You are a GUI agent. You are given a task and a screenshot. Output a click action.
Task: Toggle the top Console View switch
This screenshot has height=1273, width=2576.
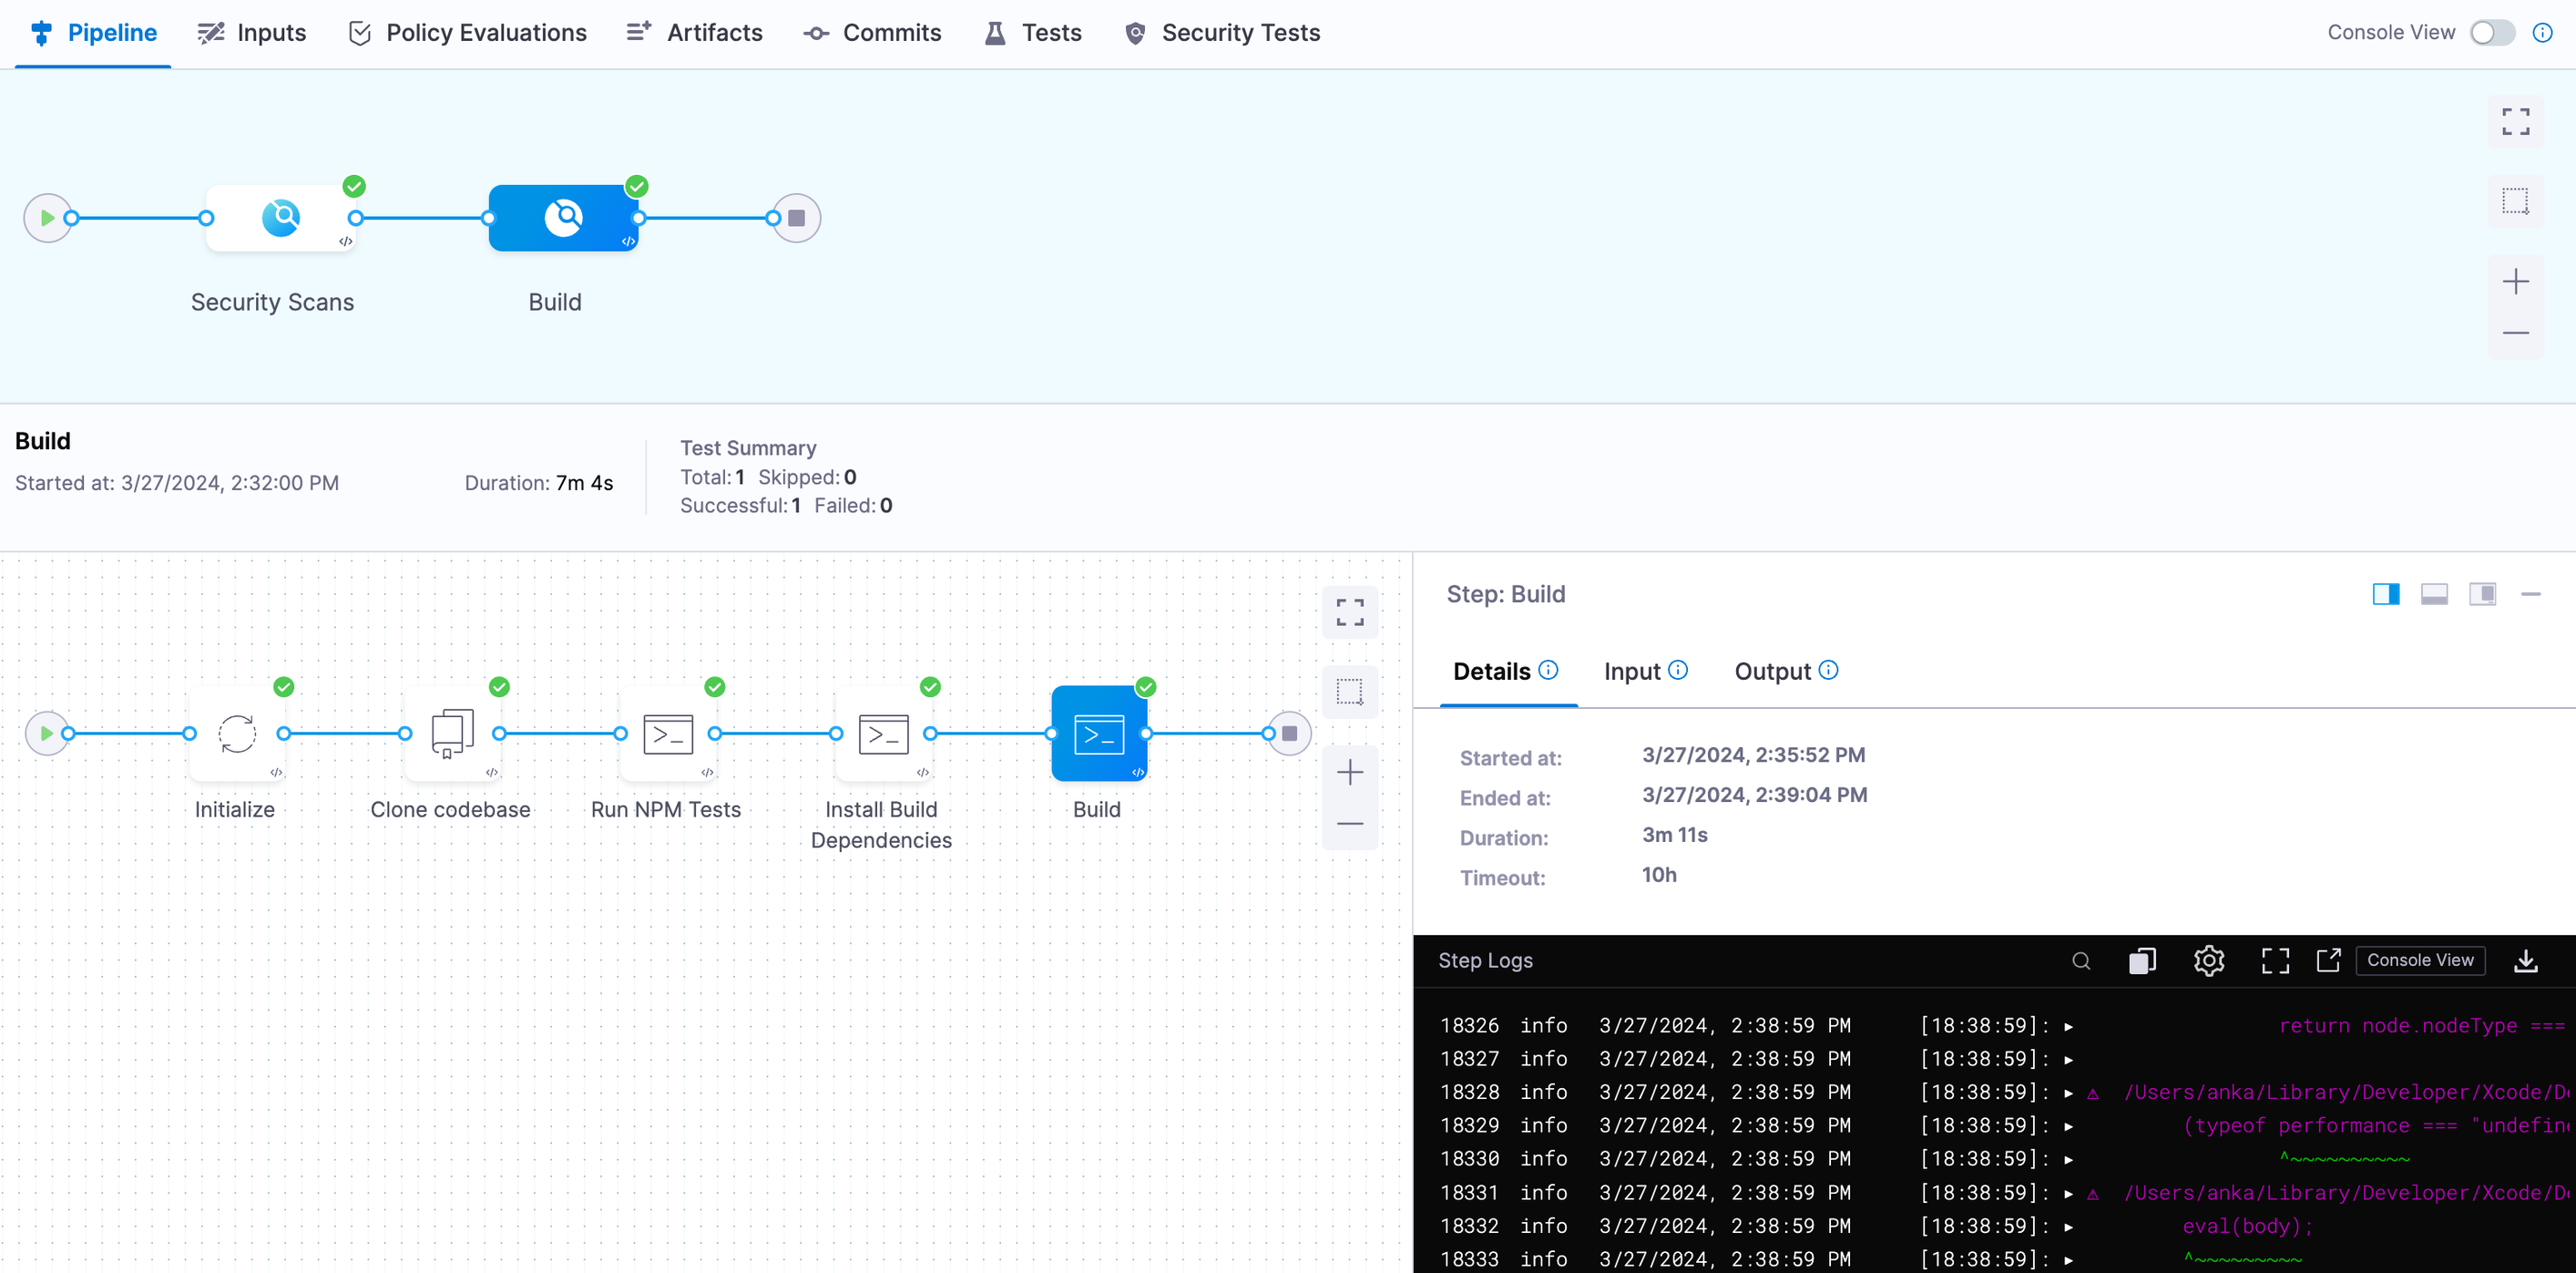[2491, 33]
